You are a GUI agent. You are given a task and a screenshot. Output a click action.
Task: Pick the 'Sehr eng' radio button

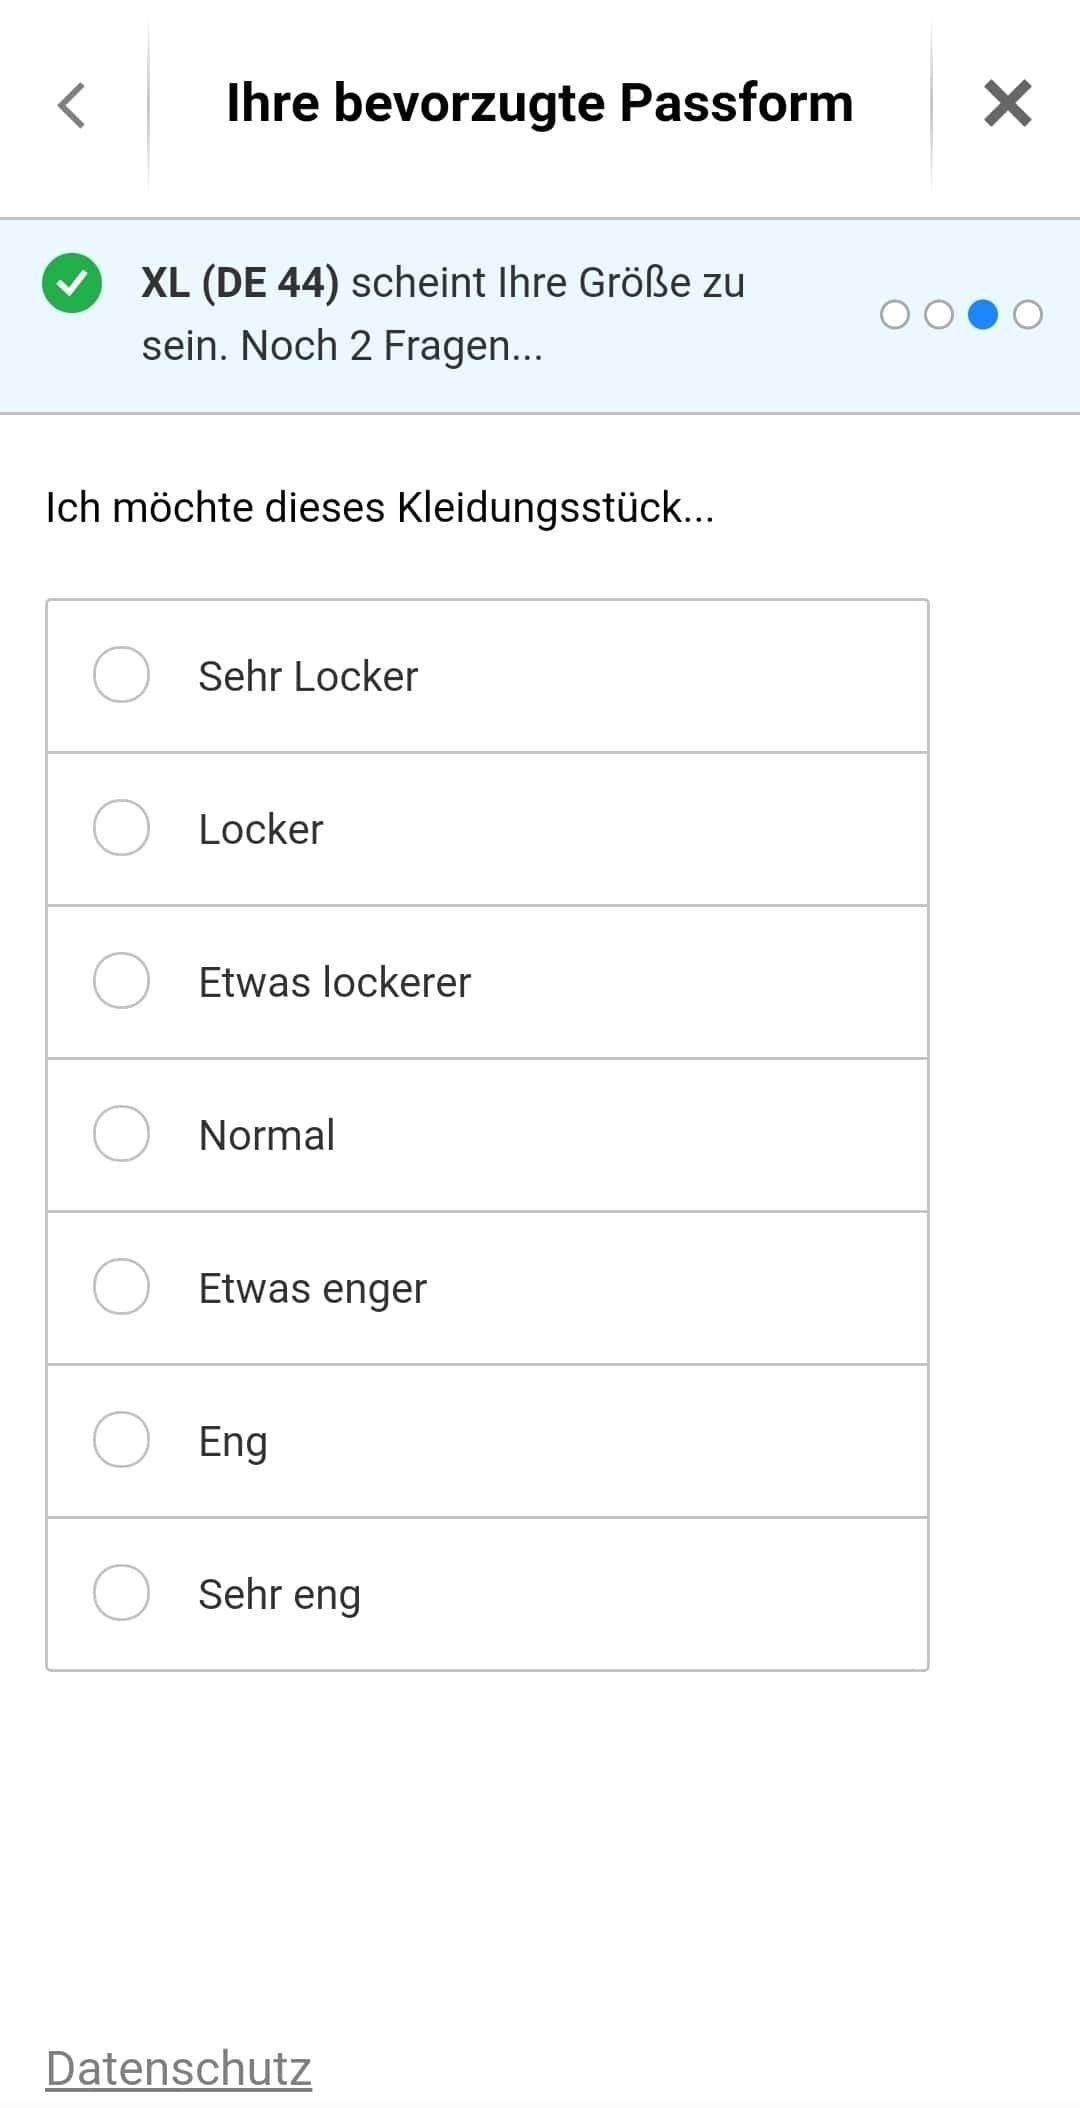click(x=121, y=1593)
